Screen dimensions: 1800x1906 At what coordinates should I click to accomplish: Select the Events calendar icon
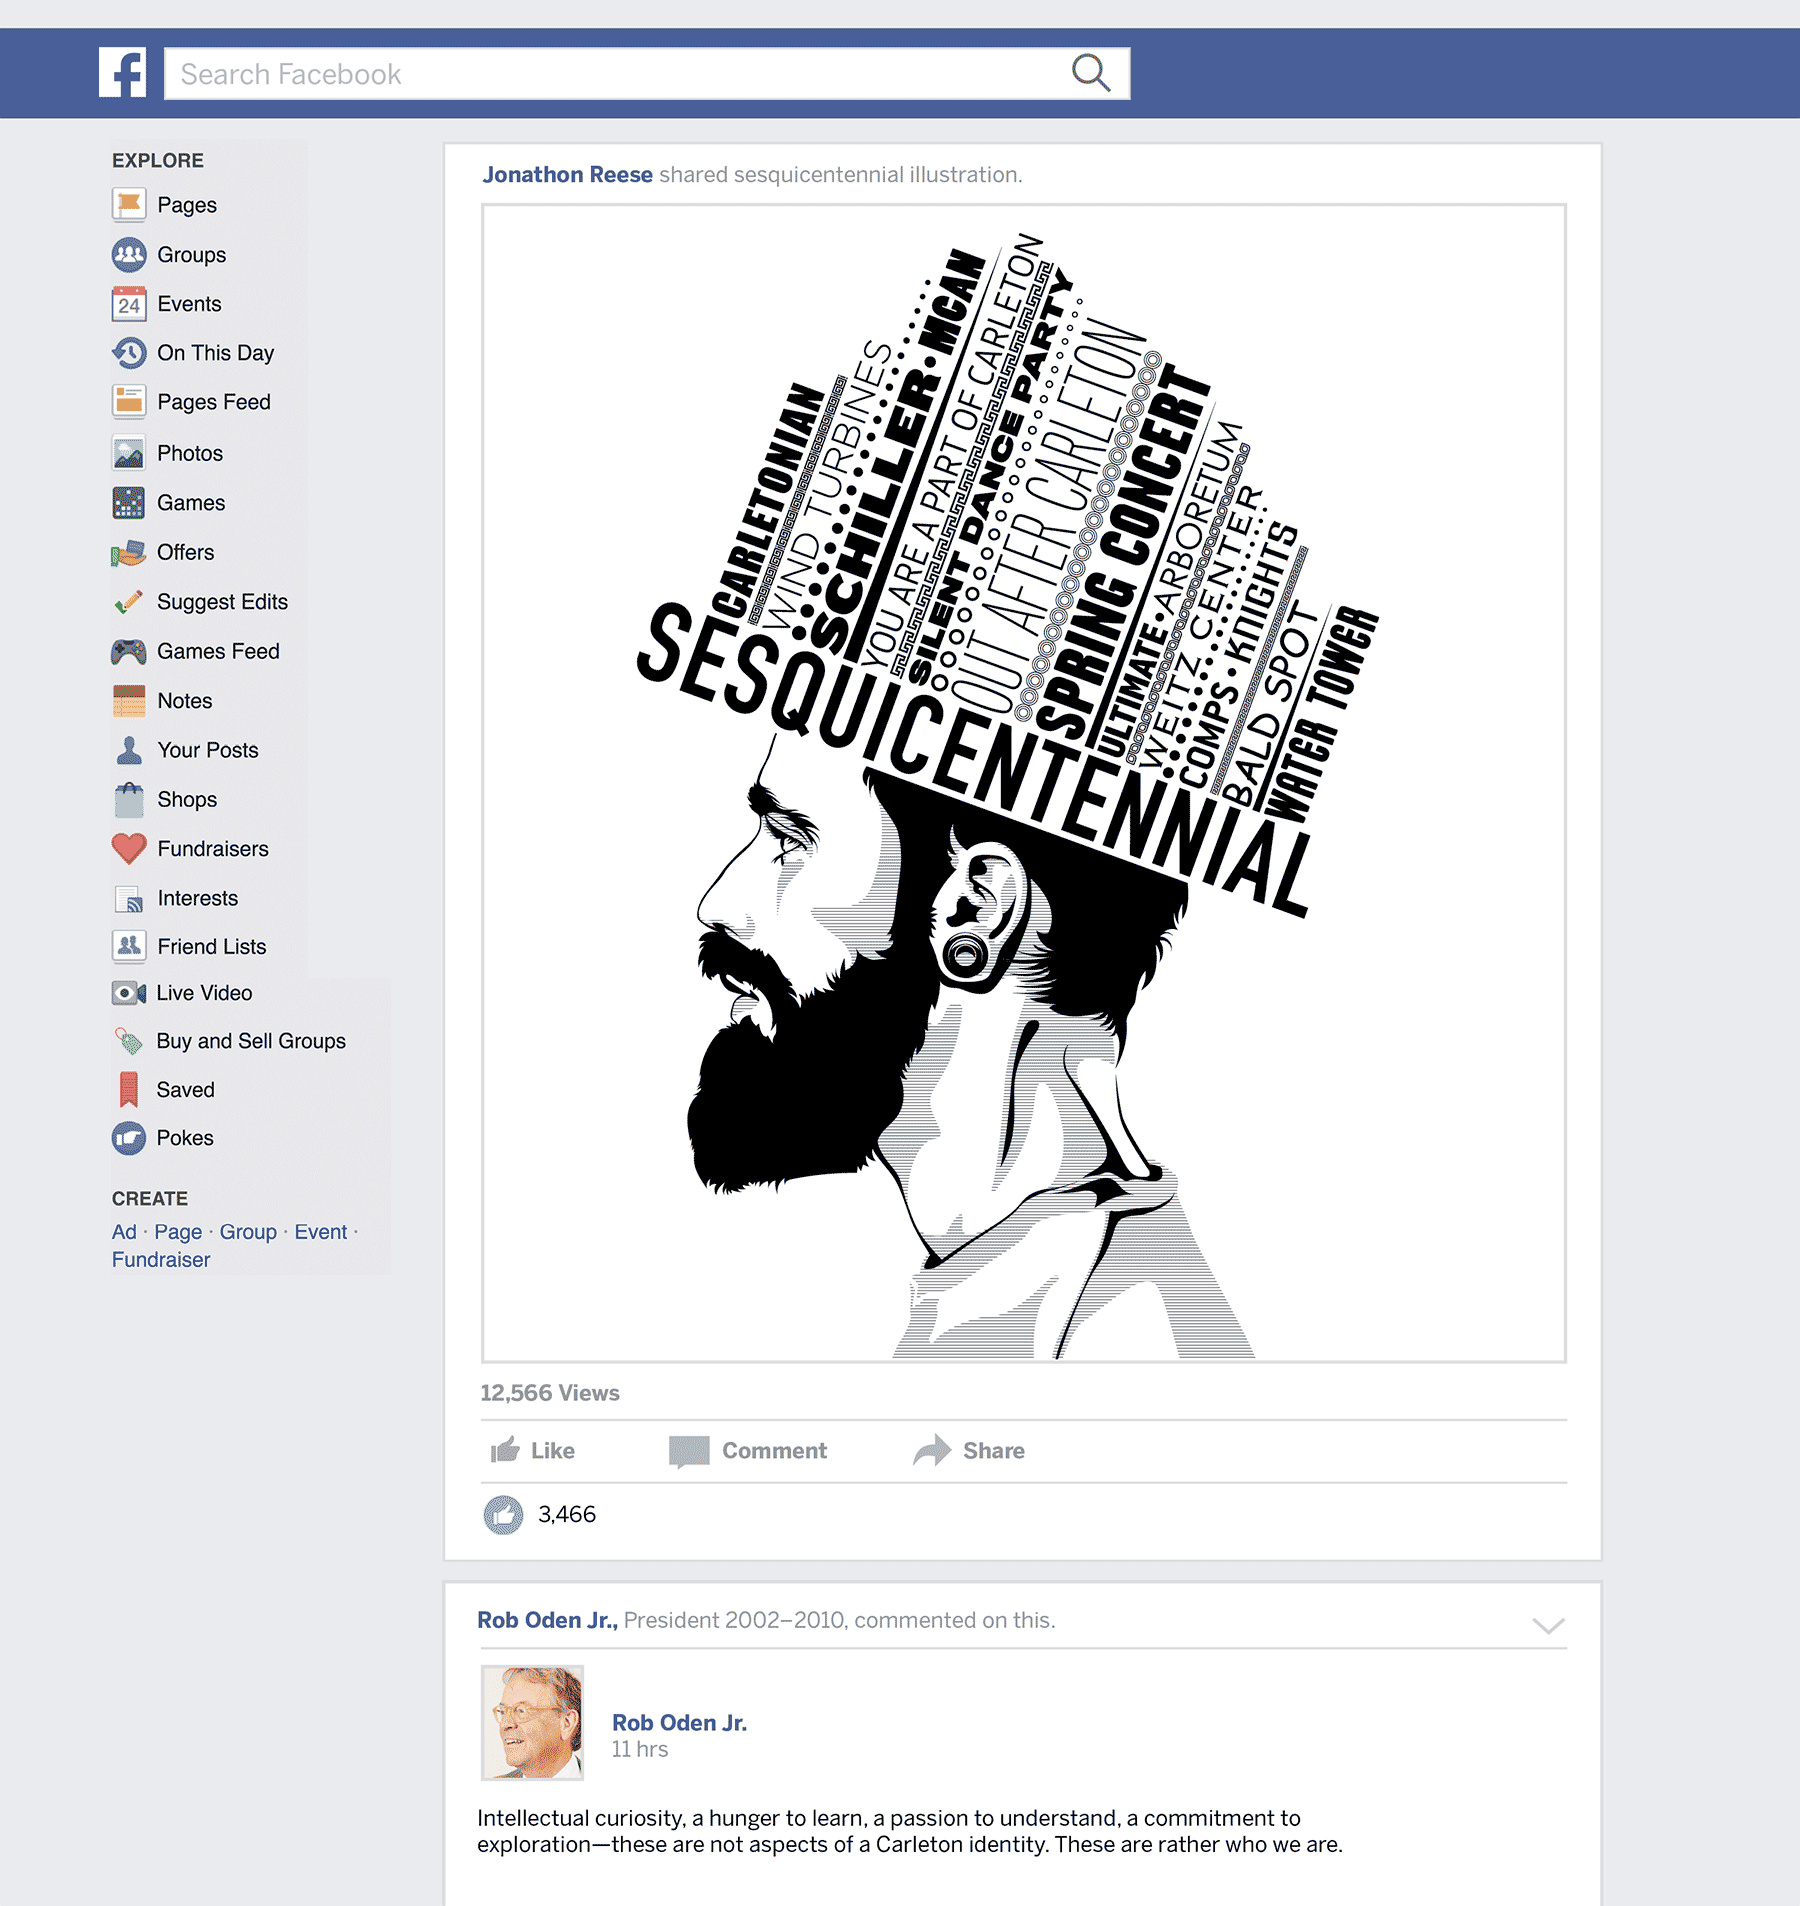point(129,303)
